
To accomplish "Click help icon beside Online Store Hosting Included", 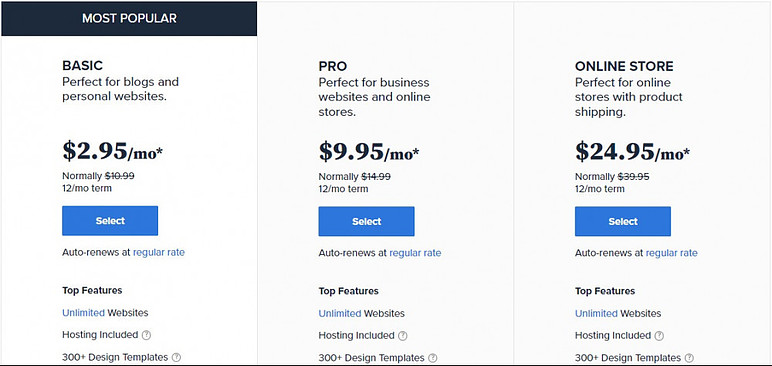I will click(x=659, y=336).
